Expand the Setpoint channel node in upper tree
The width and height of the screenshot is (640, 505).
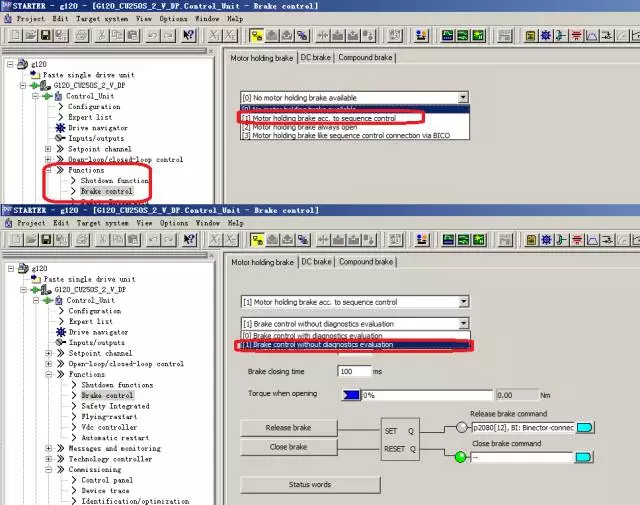(x=48, y=149)
